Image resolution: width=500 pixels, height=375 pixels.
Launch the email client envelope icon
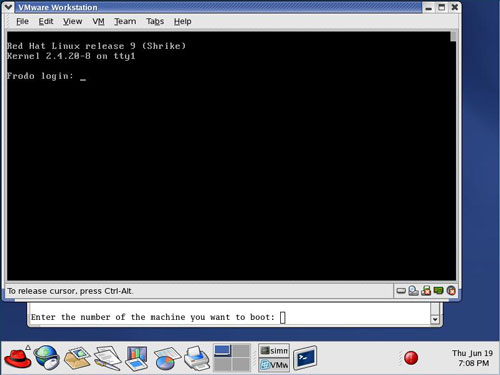tap(77, 358)
